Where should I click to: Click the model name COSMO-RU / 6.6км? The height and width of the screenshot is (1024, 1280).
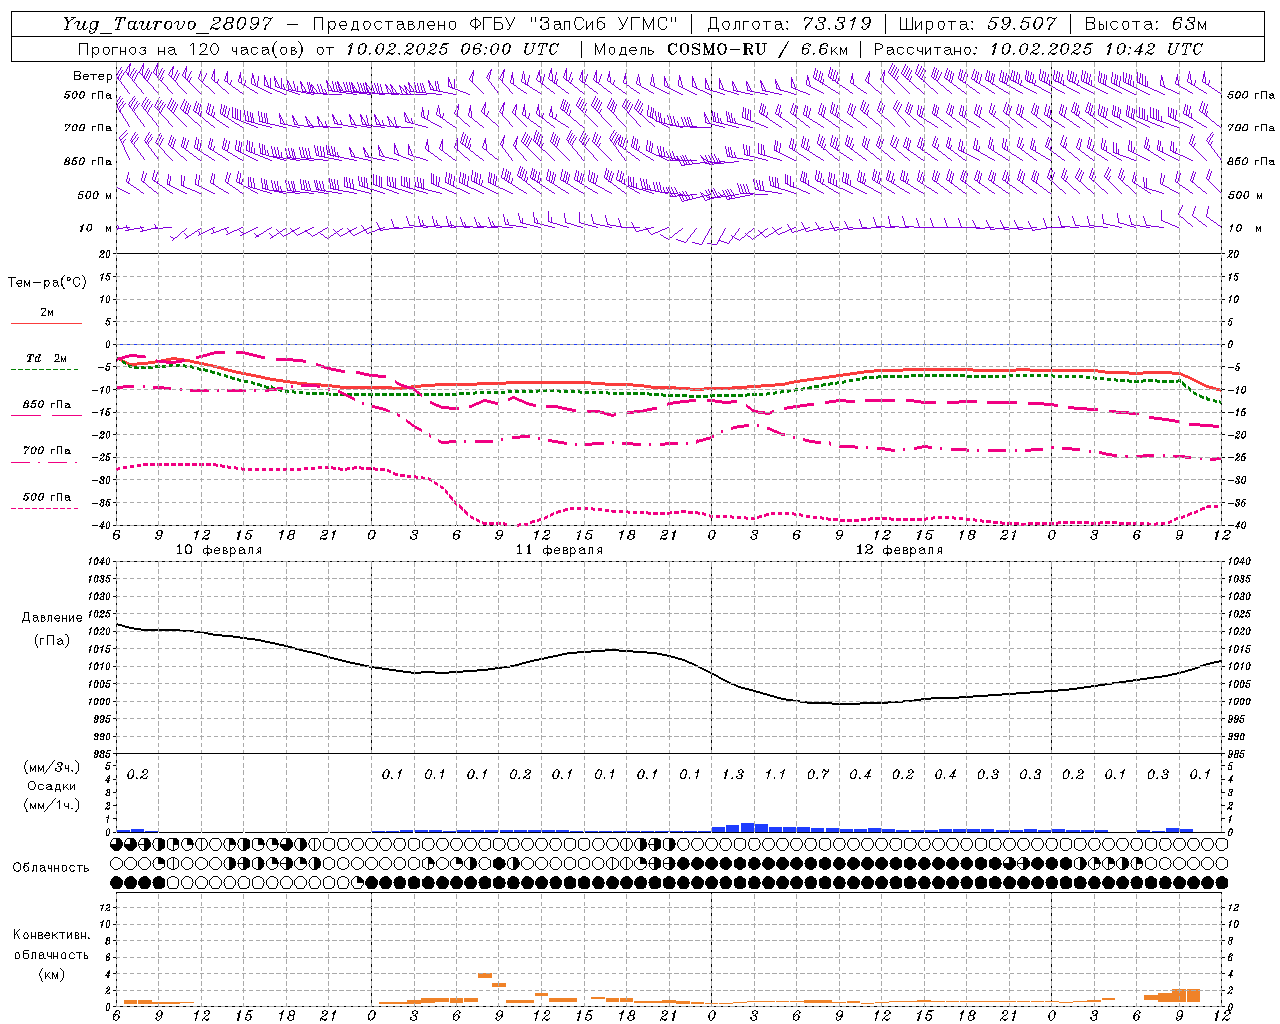(758, 49)
